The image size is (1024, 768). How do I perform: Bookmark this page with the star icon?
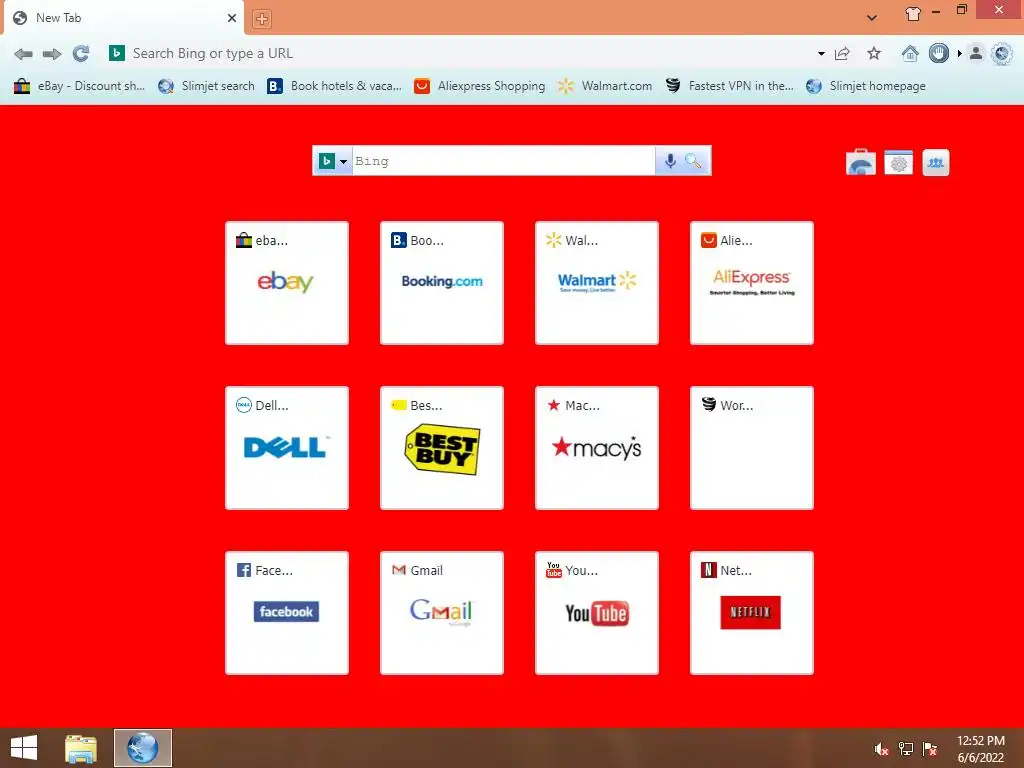(x=874, y=54)
